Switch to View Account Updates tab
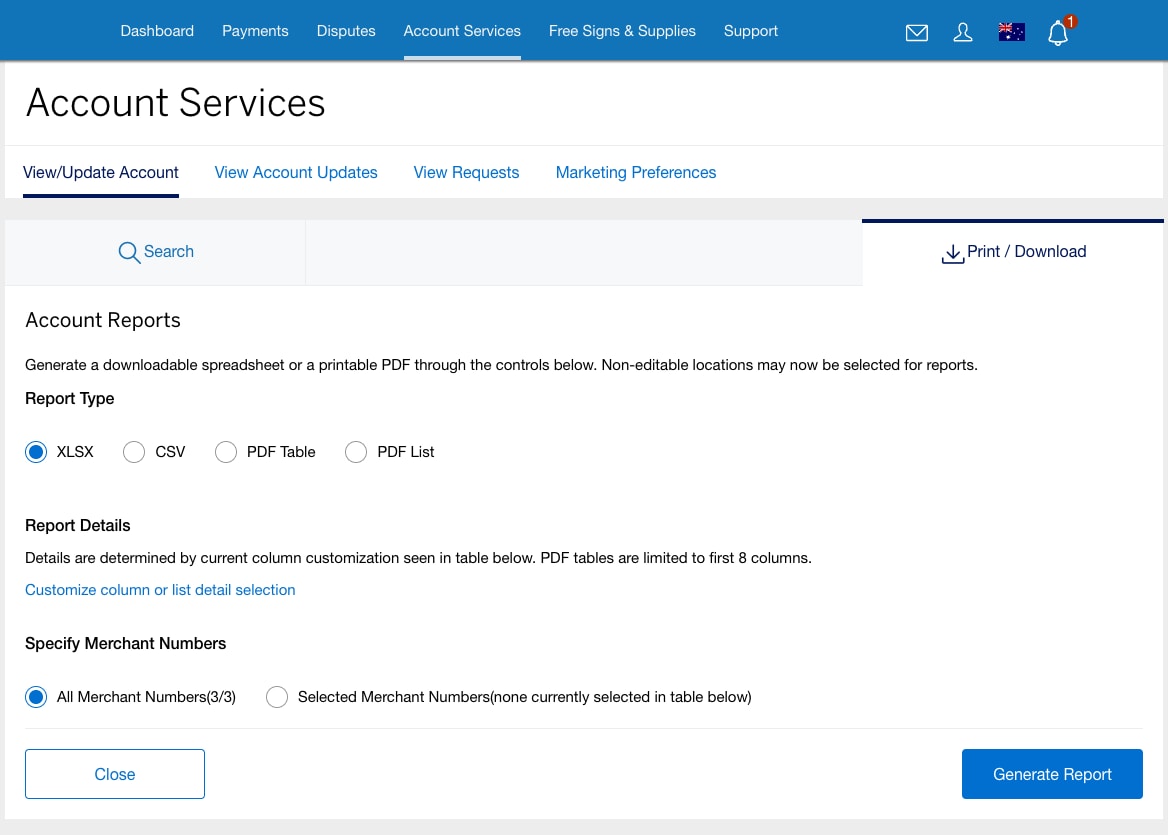 296,173
